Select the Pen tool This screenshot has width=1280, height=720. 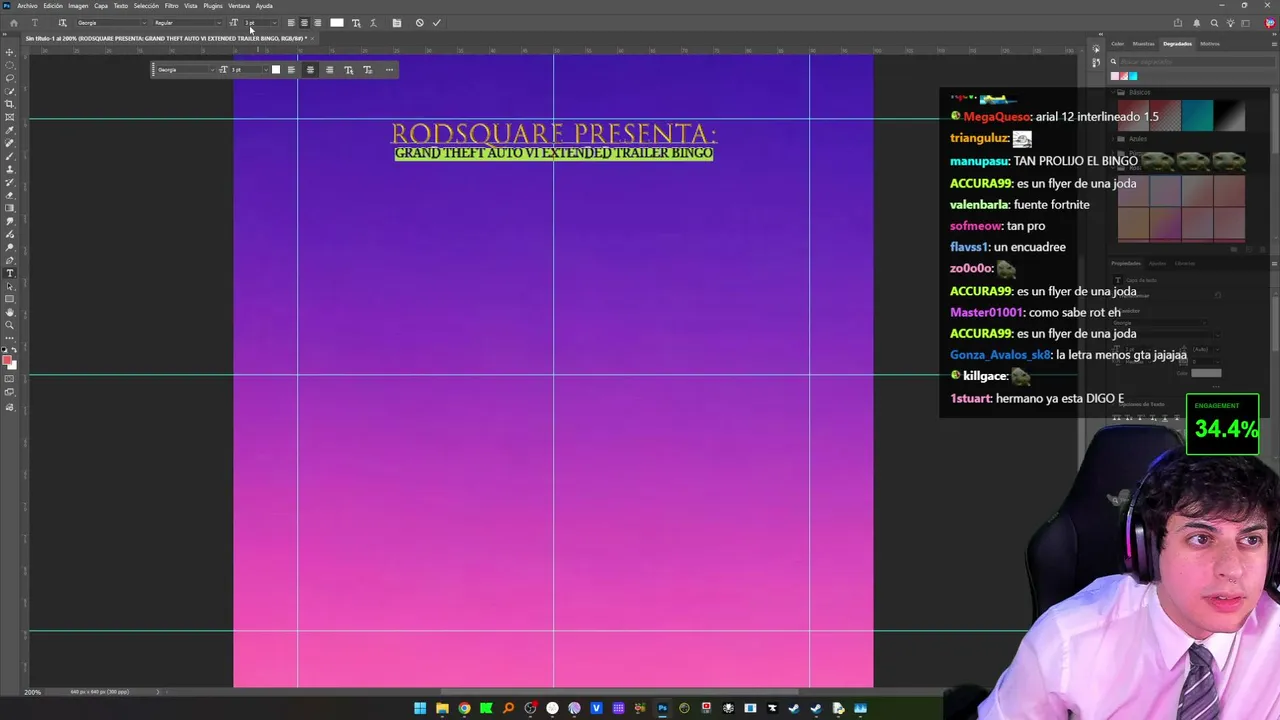[x=10, y=260]
